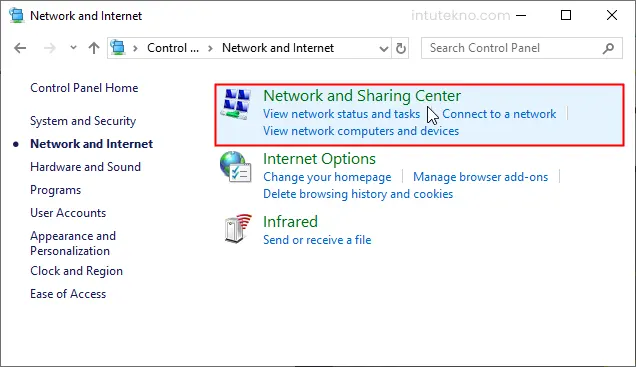Click the forward arrow navigation button
The height and width of the screenshot is (367, 636).
(x=49, y=48)
